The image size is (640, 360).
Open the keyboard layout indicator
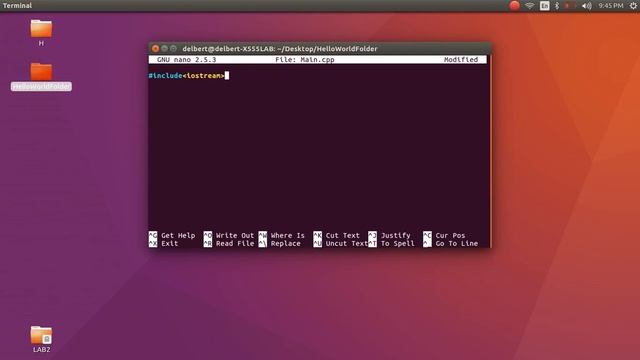(x=544, y=6)
